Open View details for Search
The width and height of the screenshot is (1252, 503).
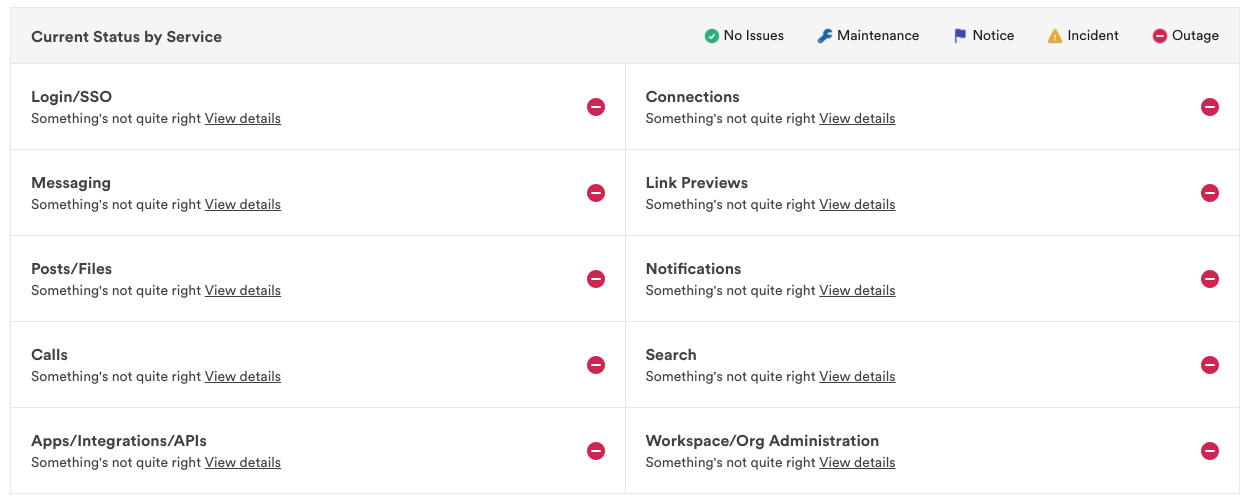click(x=857, y=376)
